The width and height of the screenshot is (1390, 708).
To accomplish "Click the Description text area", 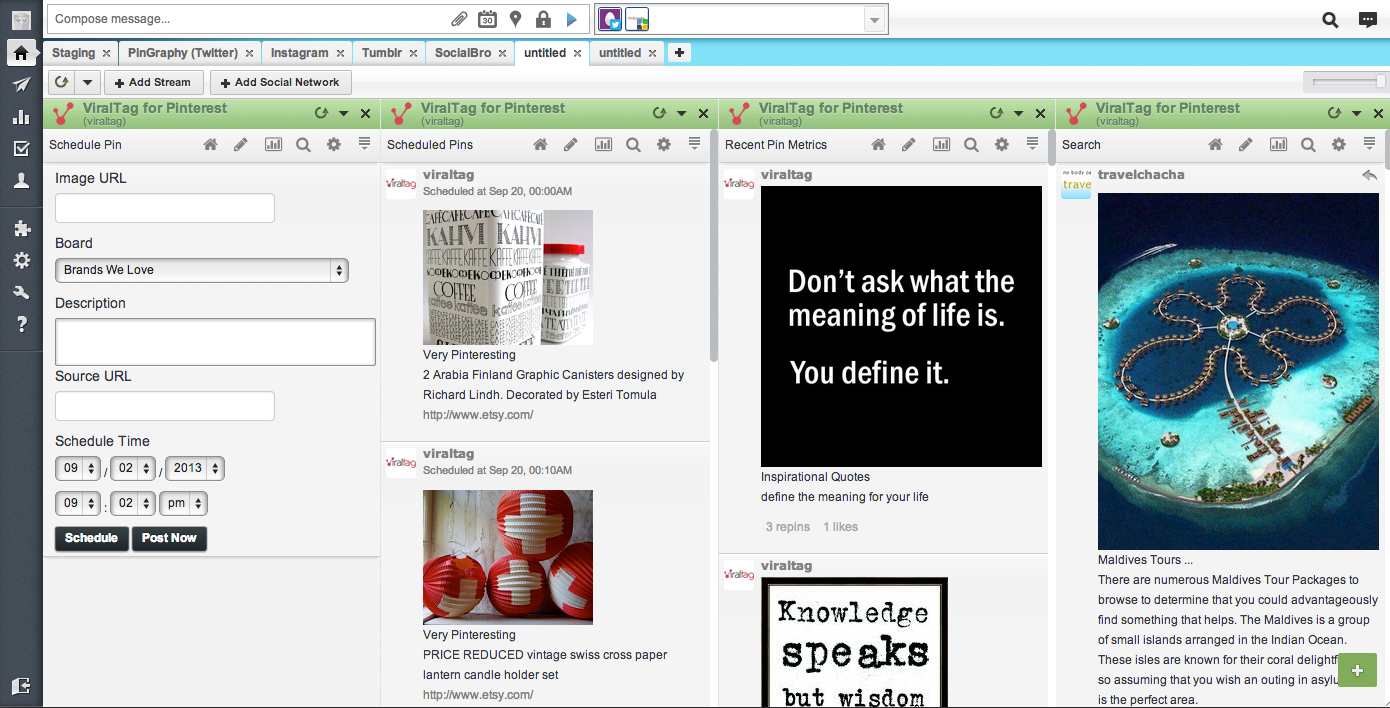I will click(215, 342).
